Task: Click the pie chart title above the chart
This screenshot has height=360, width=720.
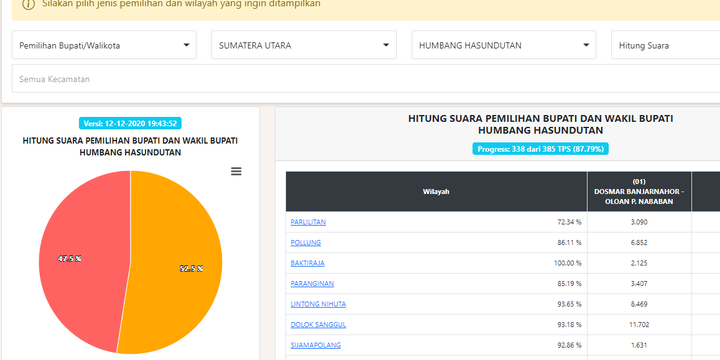Action: tap(130, 146)
